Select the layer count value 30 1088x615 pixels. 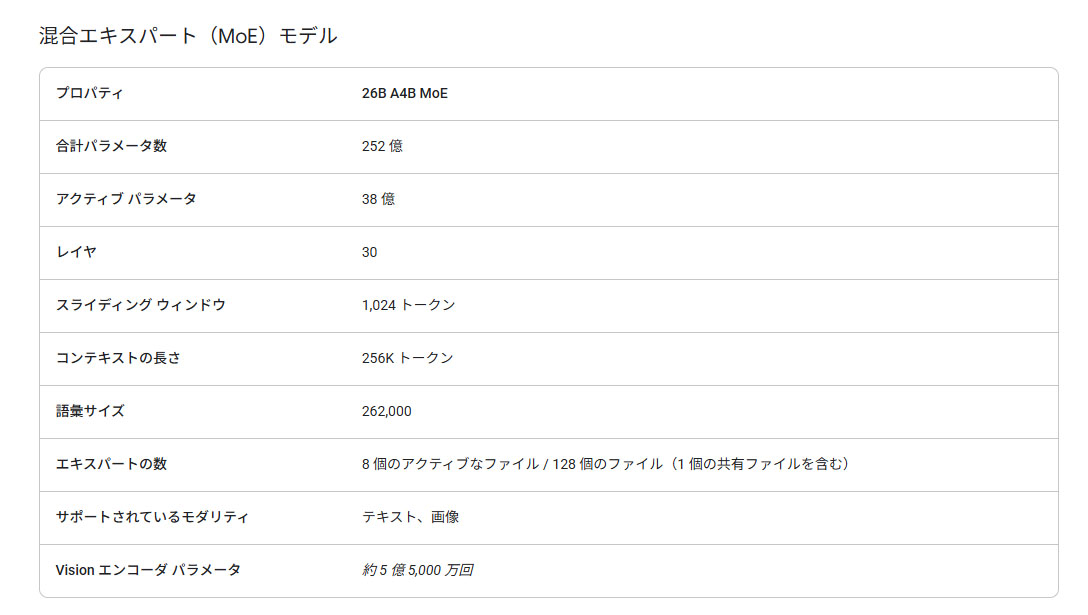(370, 252)
